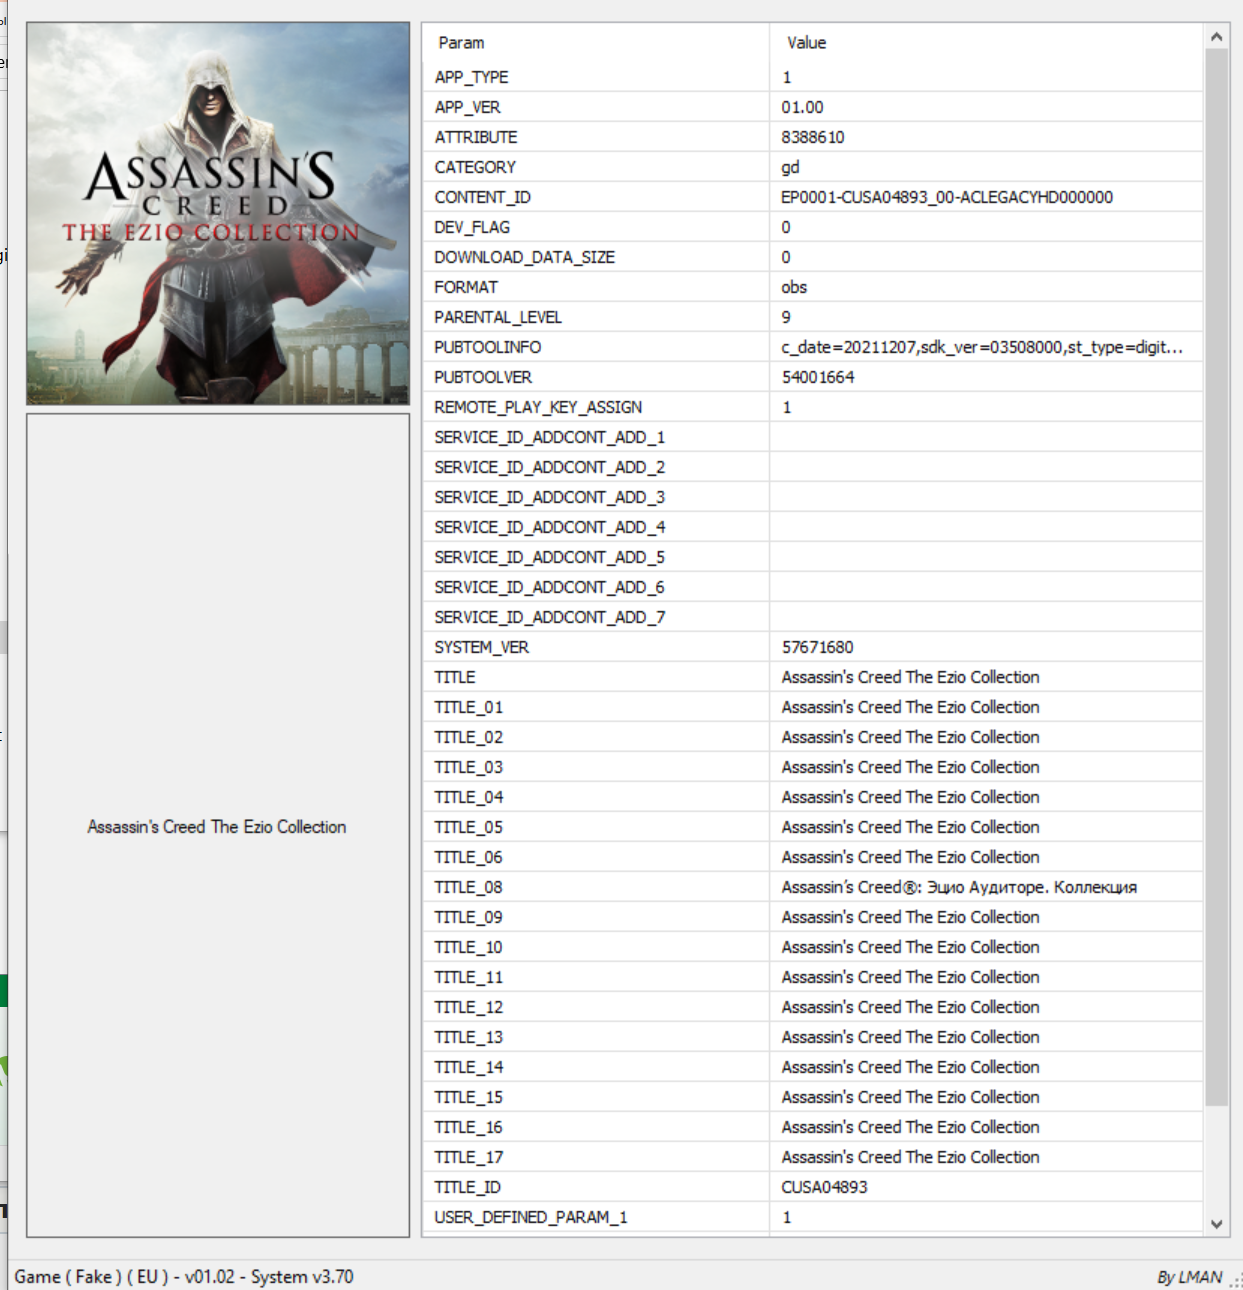The width and height of the screenshot is (1243, 1290).
Task: Click the scroll up arrow of the table
Action: click(1216, 38)
